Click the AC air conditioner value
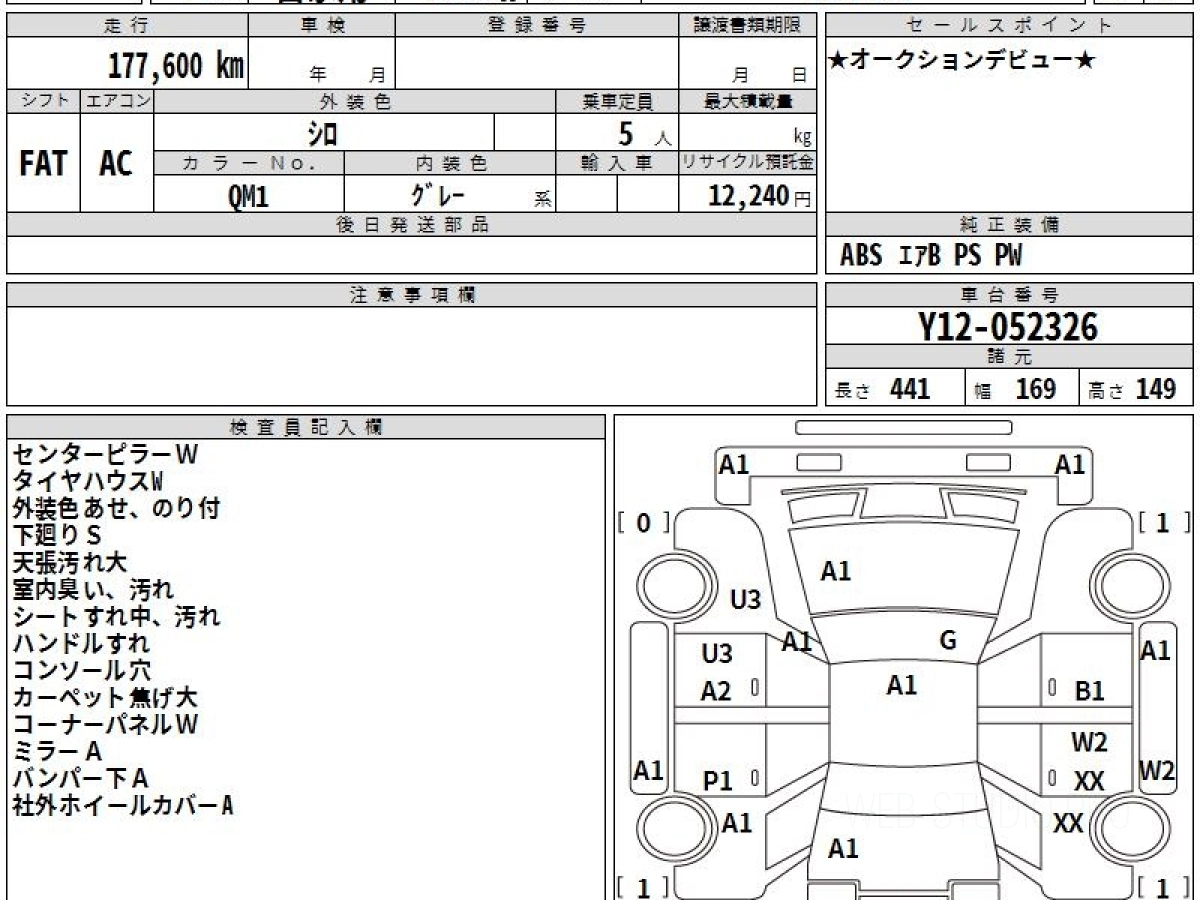Screen dimensions: 1200x900 (x=116, y=164)
